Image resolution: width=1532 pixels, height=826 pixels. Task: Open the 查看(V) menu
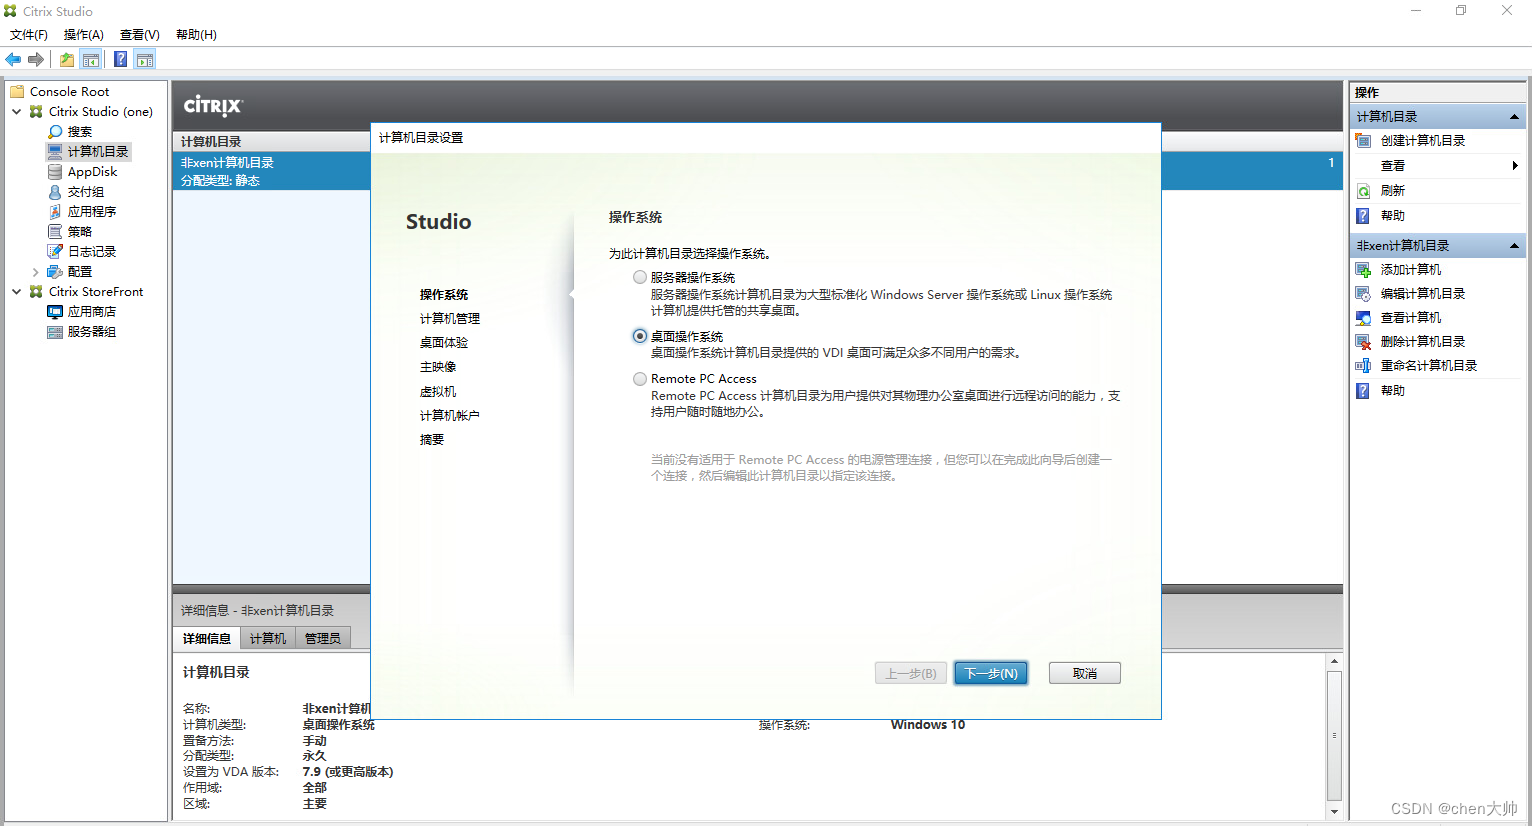point(140,35)
